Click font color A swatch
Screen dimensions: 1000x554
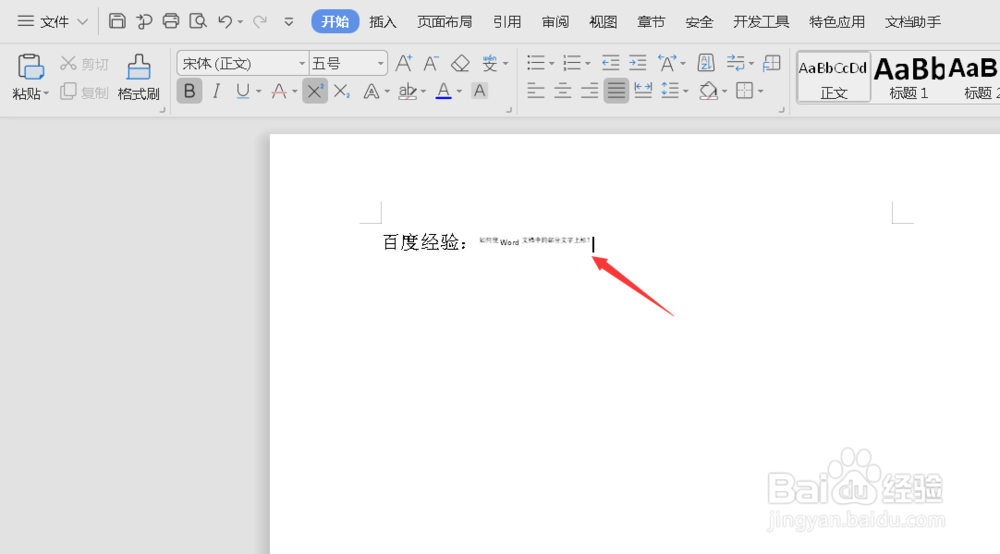[444, 91]
